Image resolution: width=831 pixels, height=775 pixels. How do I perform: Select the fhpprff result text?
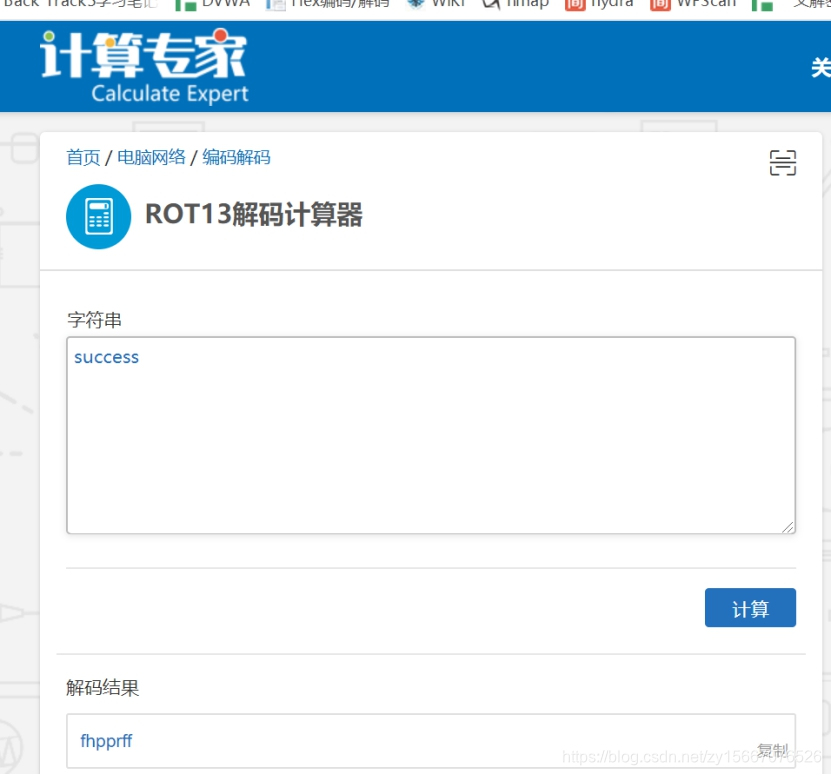coord(103,741)
